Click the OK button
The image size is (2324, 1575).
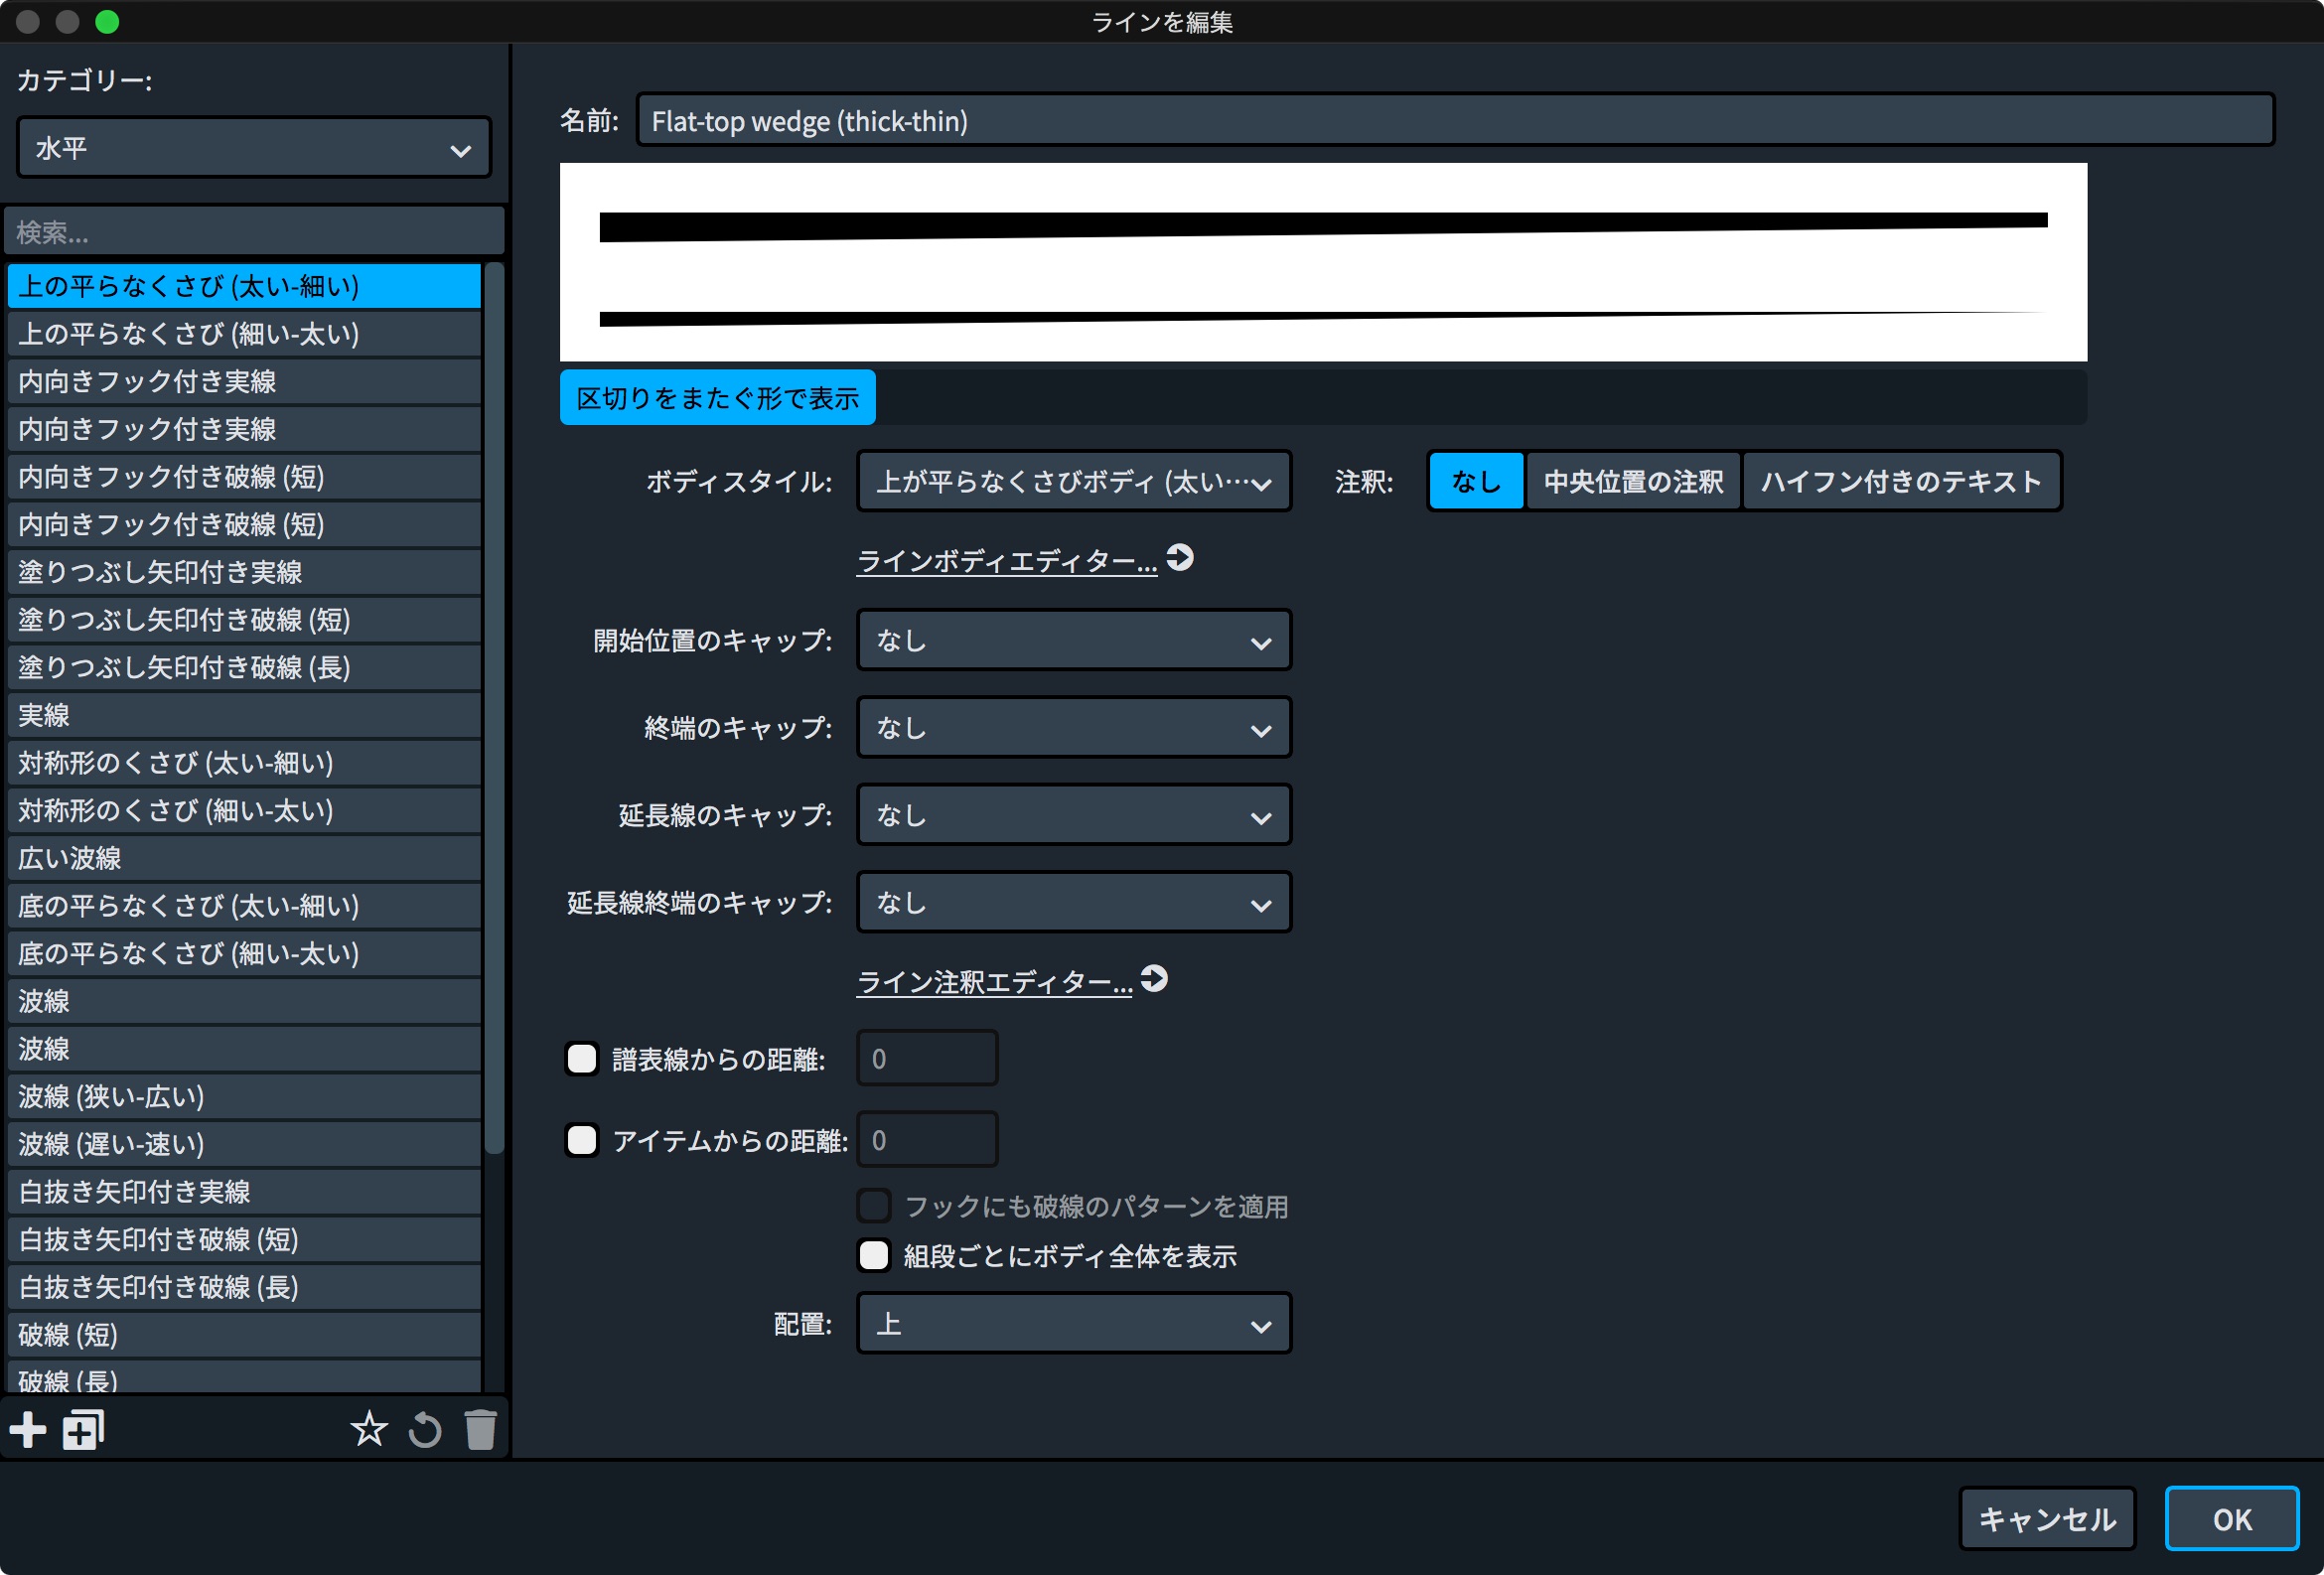tap(2231, 1518)
